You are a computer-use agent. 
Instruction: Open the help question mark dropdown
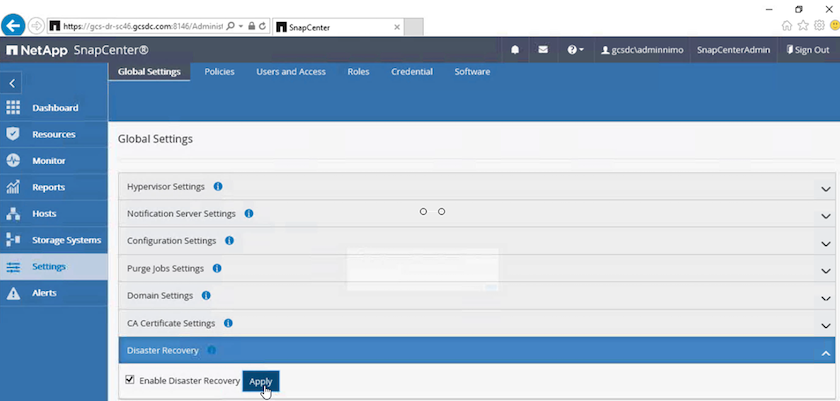coord(575,50)
